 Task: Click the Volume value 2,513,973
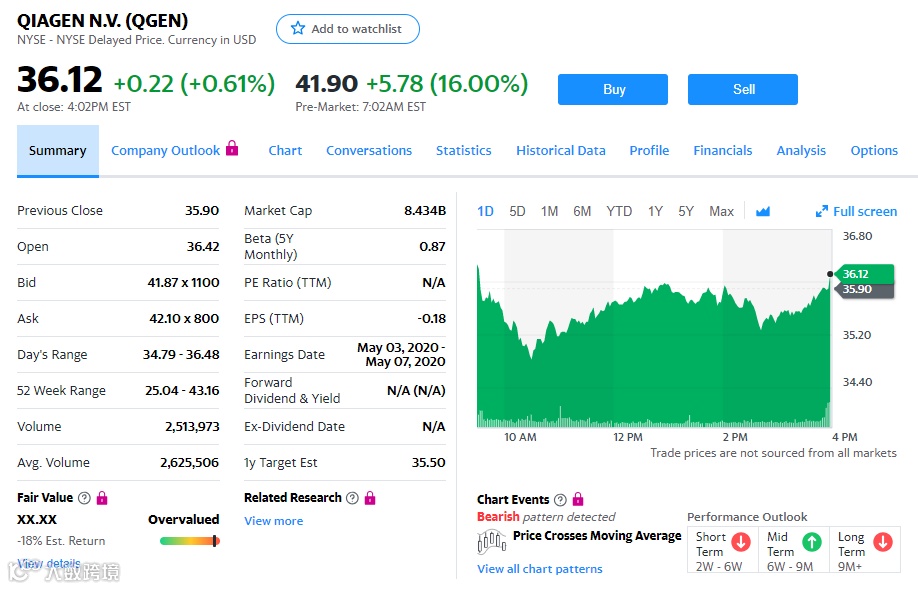192,427
